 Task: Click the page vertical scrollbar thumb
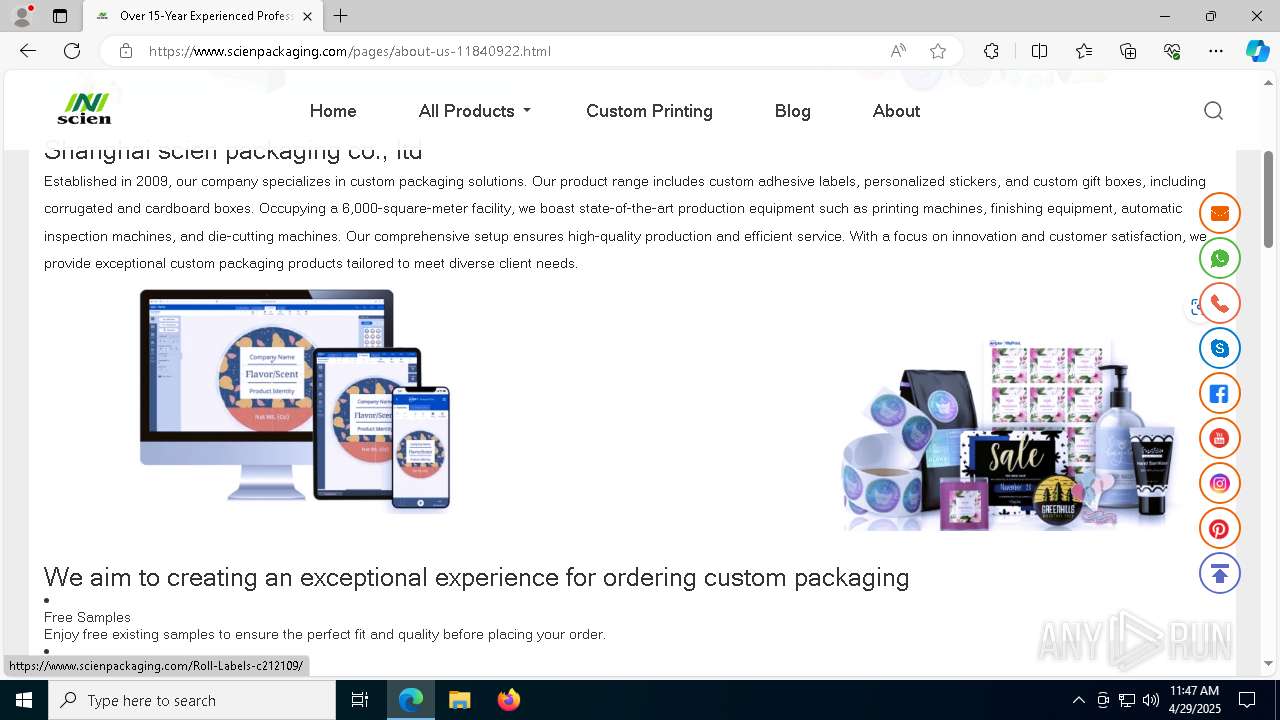pos(1268,199)
